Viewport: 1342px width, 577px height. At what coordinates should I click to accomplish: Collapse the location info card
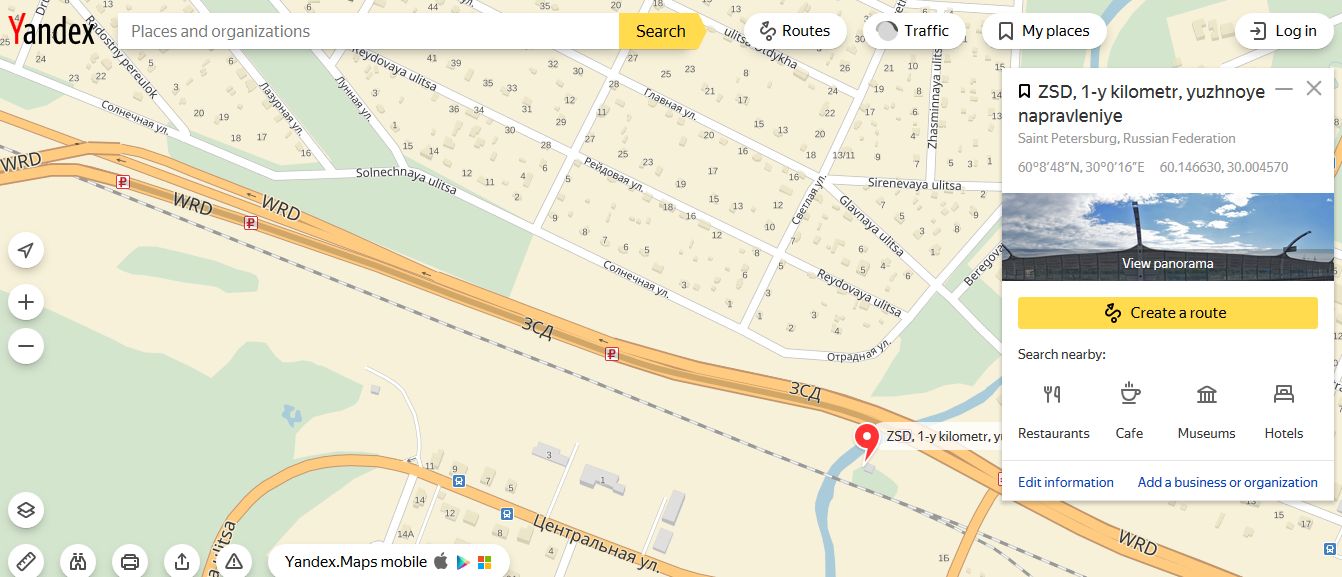[x=1285, y=89]
